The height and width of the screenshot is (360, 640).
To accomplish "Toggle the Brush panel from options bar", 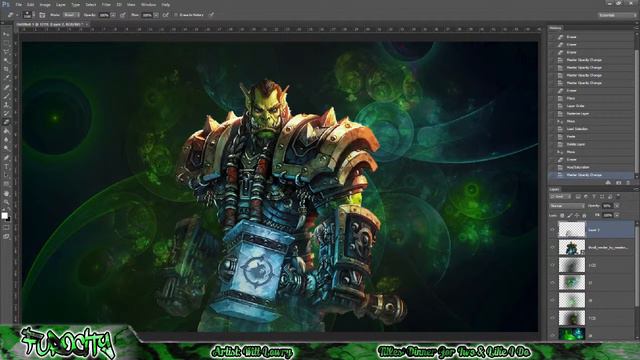I will [42, 15].
